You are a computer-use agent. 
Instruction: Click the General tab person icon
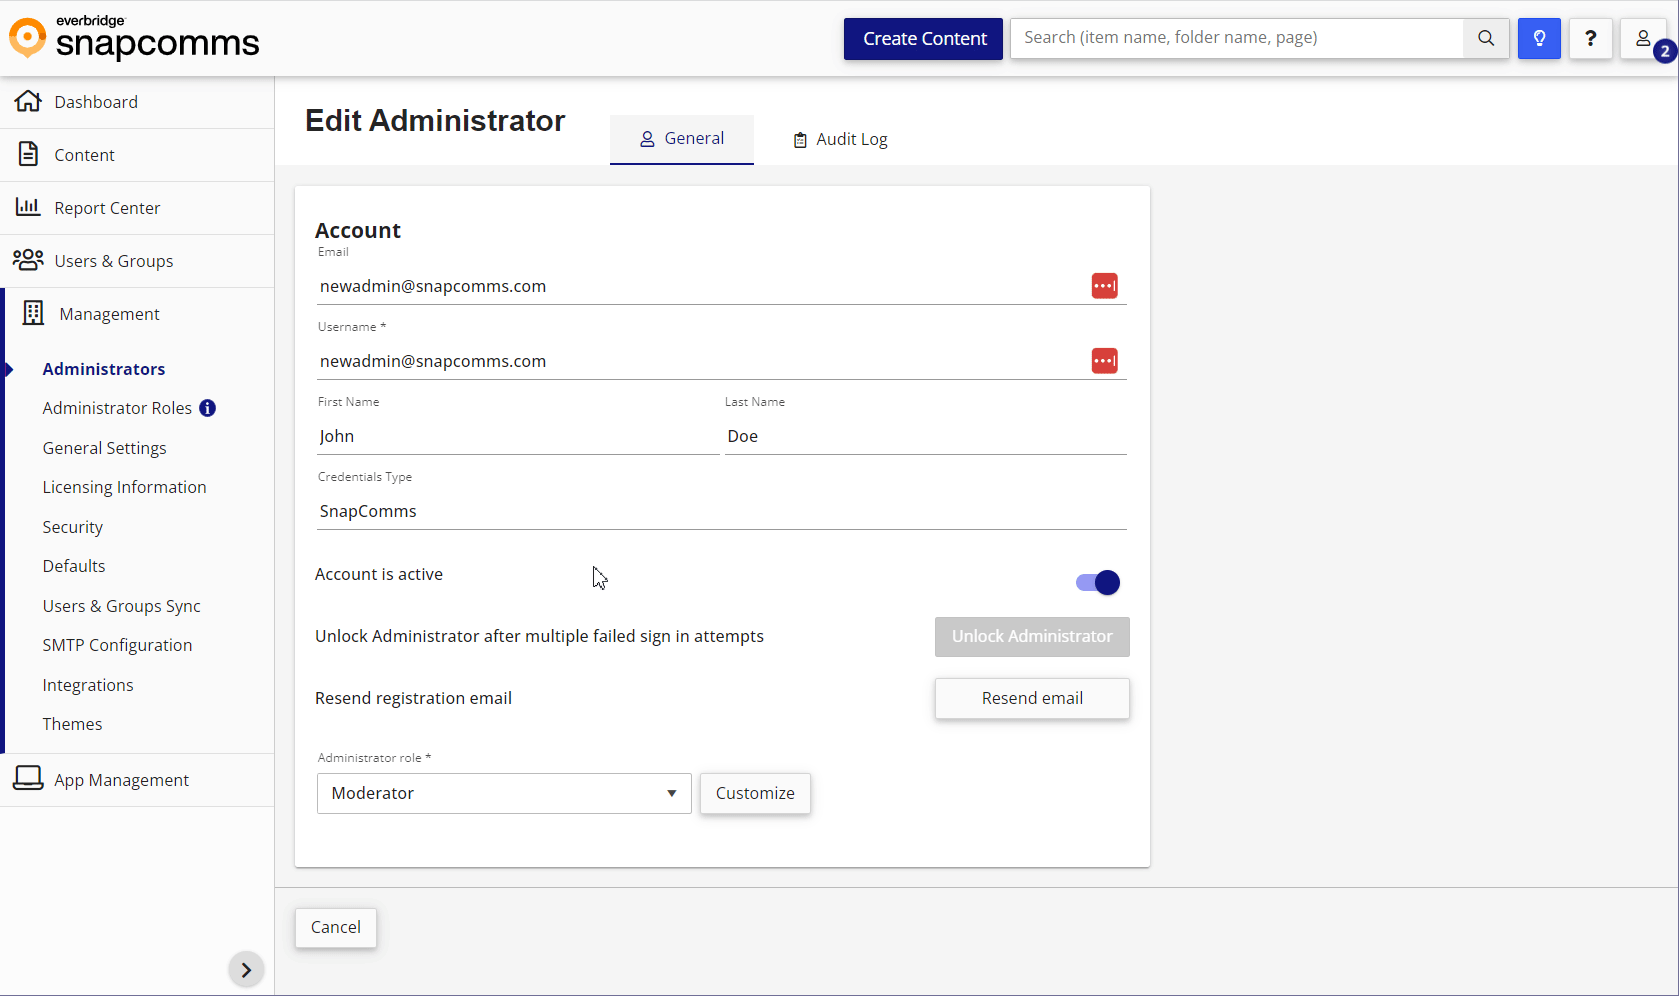point(647,139)
